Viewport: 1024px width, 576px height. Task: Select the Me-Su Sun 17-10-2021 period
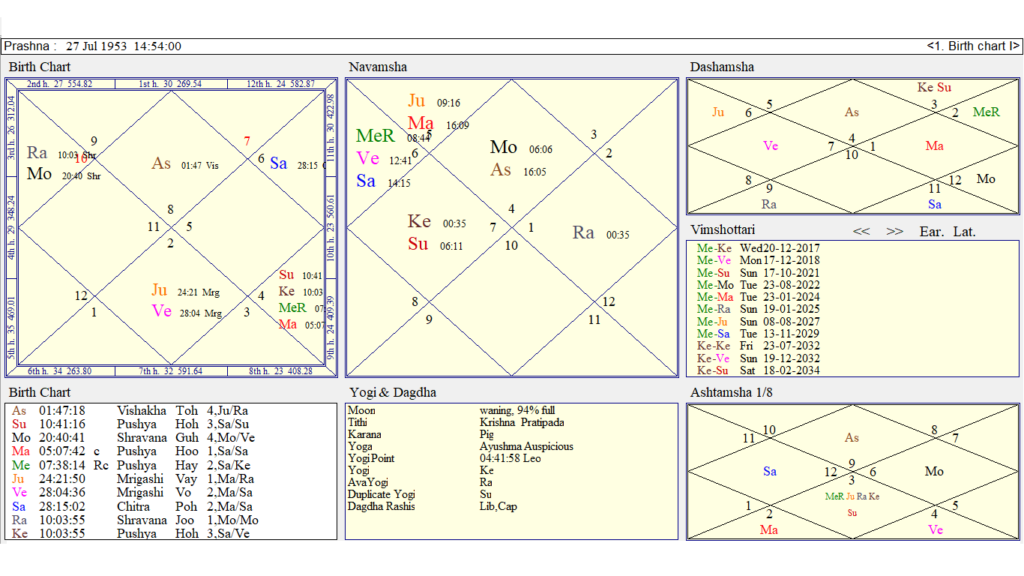(758, 273)
